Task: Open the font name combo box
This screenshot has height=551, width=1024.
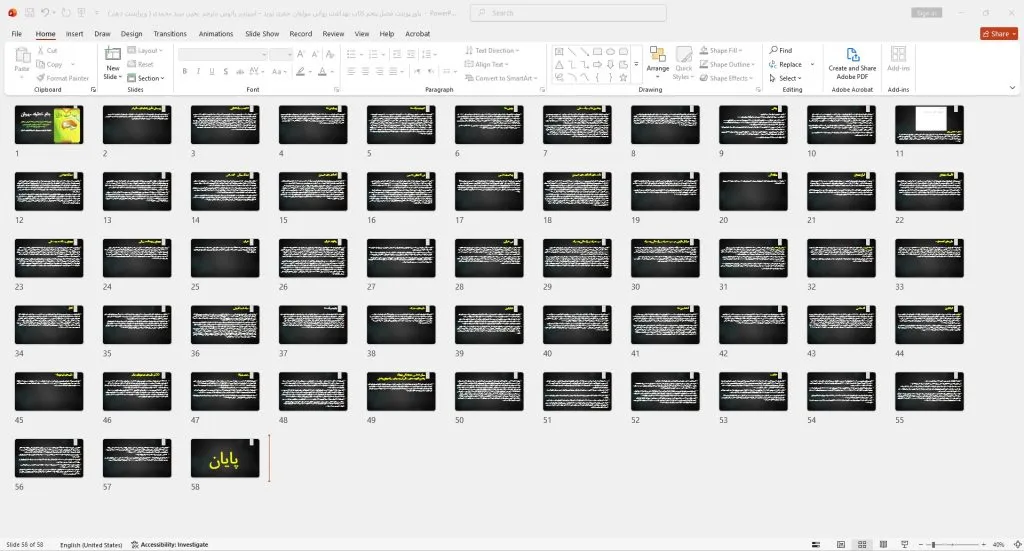Action: pos(223,54)
